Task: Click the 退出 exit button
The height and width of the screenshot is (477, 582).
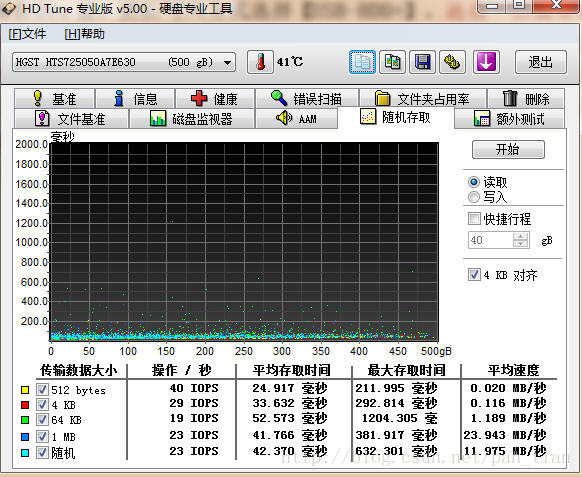Action: click(541, 62)
